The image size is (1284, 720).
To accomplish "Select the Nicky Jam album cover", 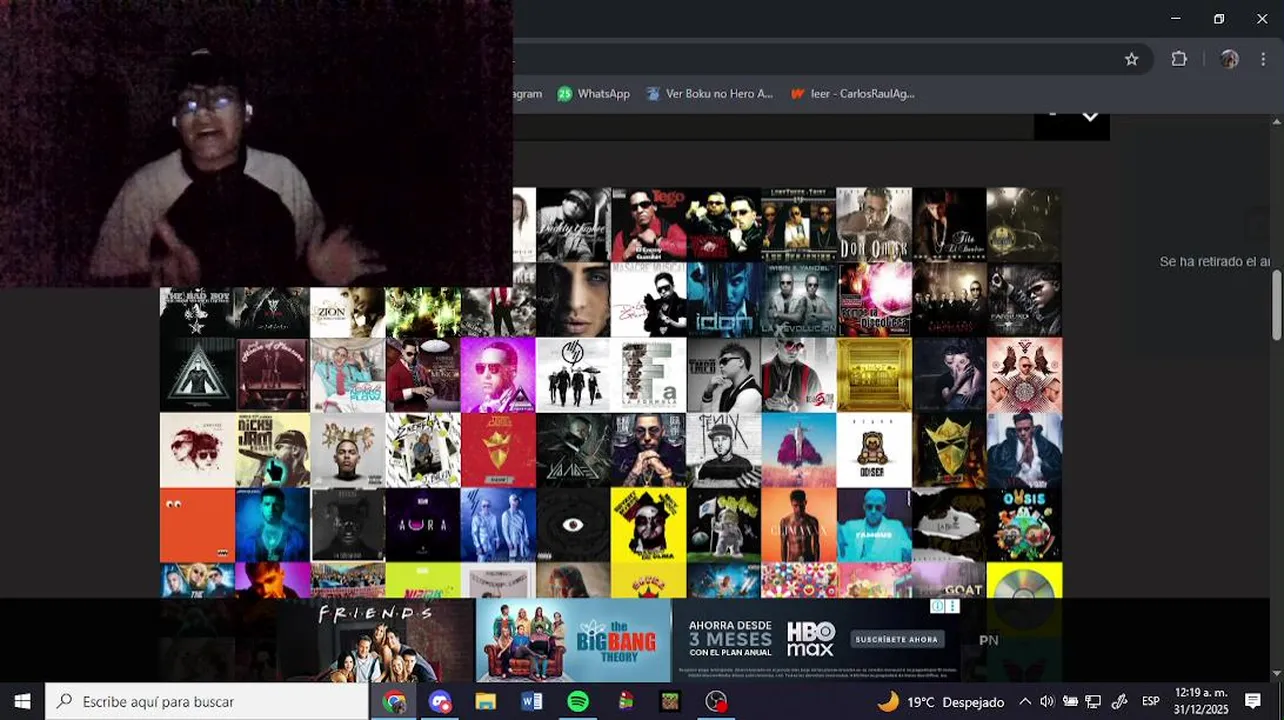I will pos(272,450).
